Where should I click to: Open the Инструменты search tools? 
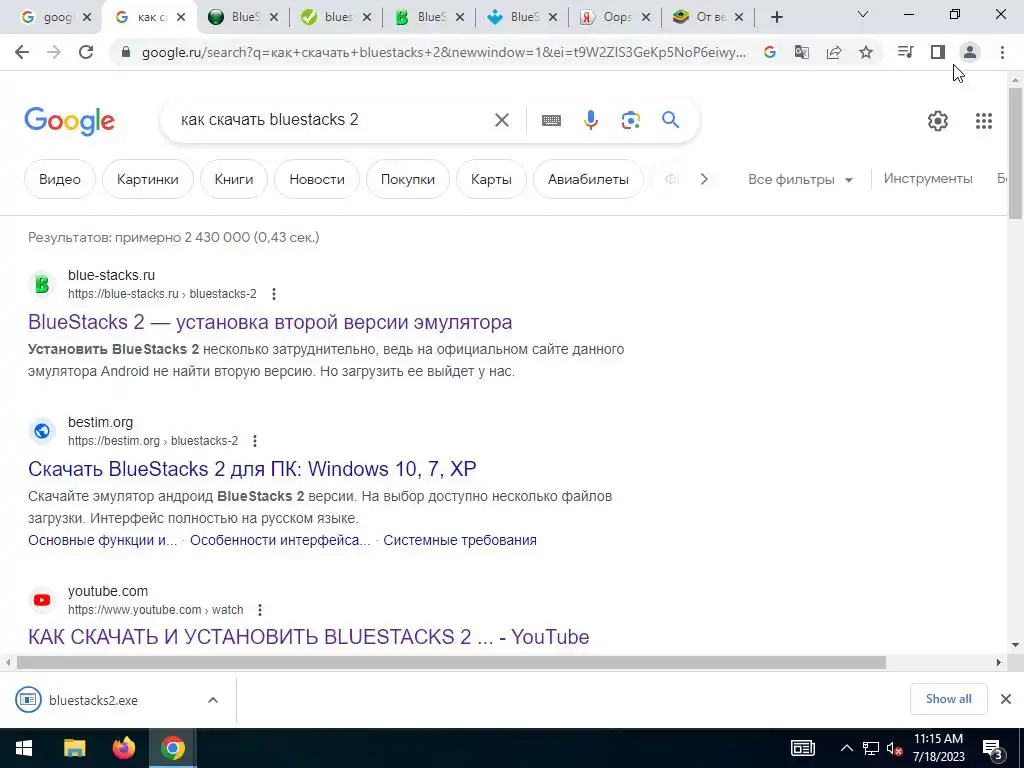pos(927,179)
